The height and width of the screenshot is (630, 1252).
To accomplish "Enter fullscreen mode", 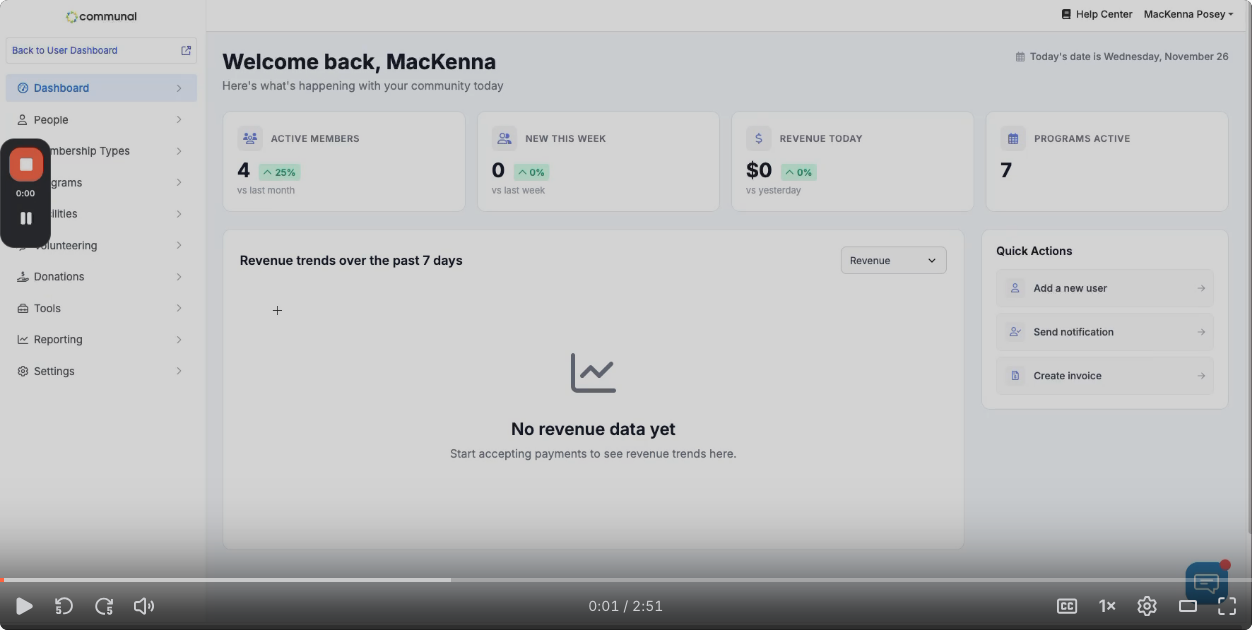I will [x=1227, y=606].
